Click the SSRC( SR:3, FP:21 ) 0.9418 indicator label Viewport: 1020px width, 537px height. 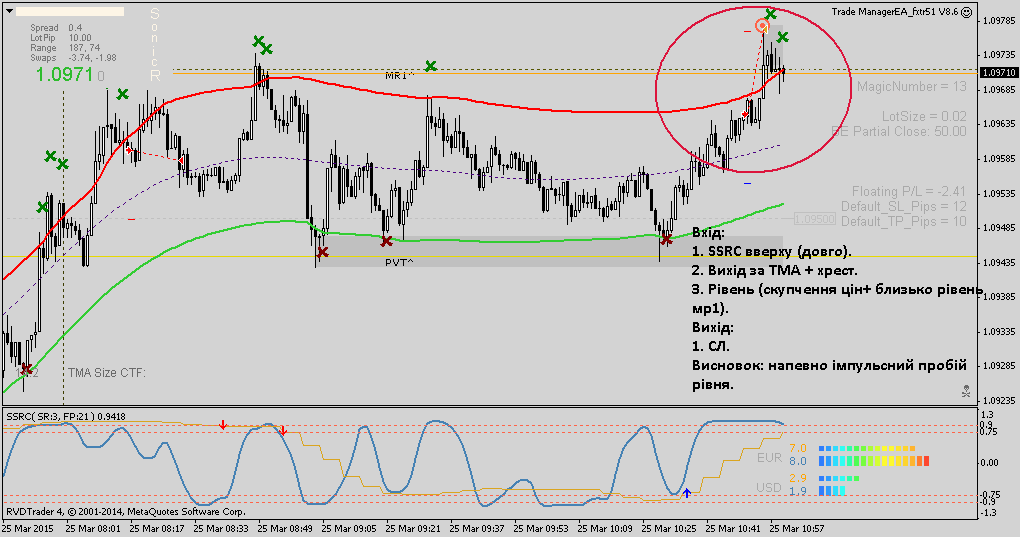click(x=66, y=416)
